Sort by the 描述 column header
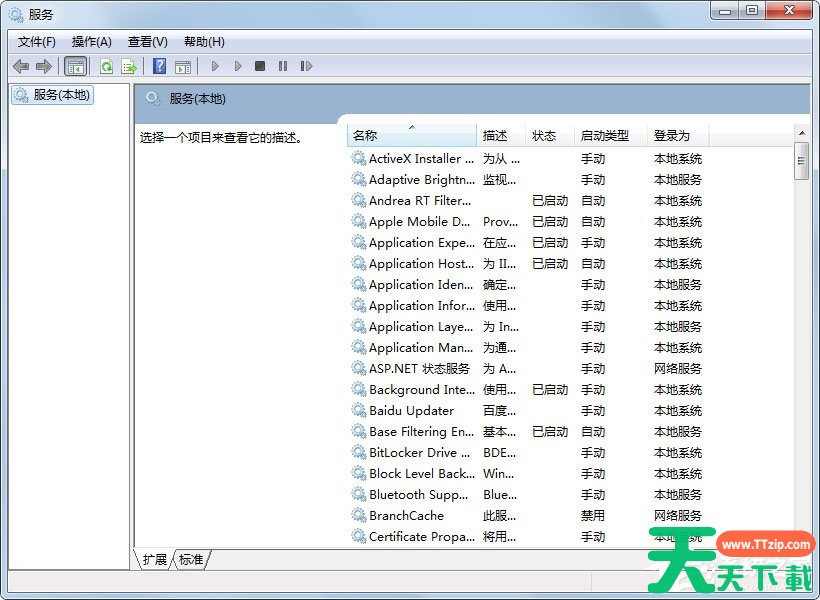Image resolution: width=820 pixels, height=600 pixels. [x=501, y=135]
